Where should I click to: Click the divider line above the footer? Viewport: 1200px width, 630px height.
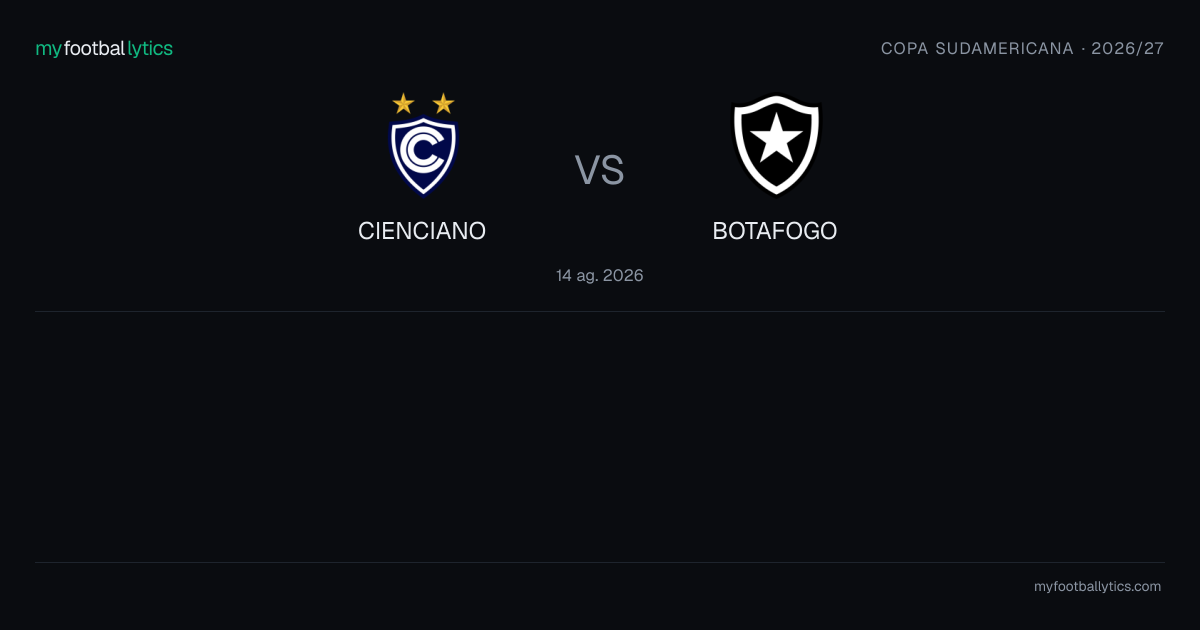click(x=600, y=562)
